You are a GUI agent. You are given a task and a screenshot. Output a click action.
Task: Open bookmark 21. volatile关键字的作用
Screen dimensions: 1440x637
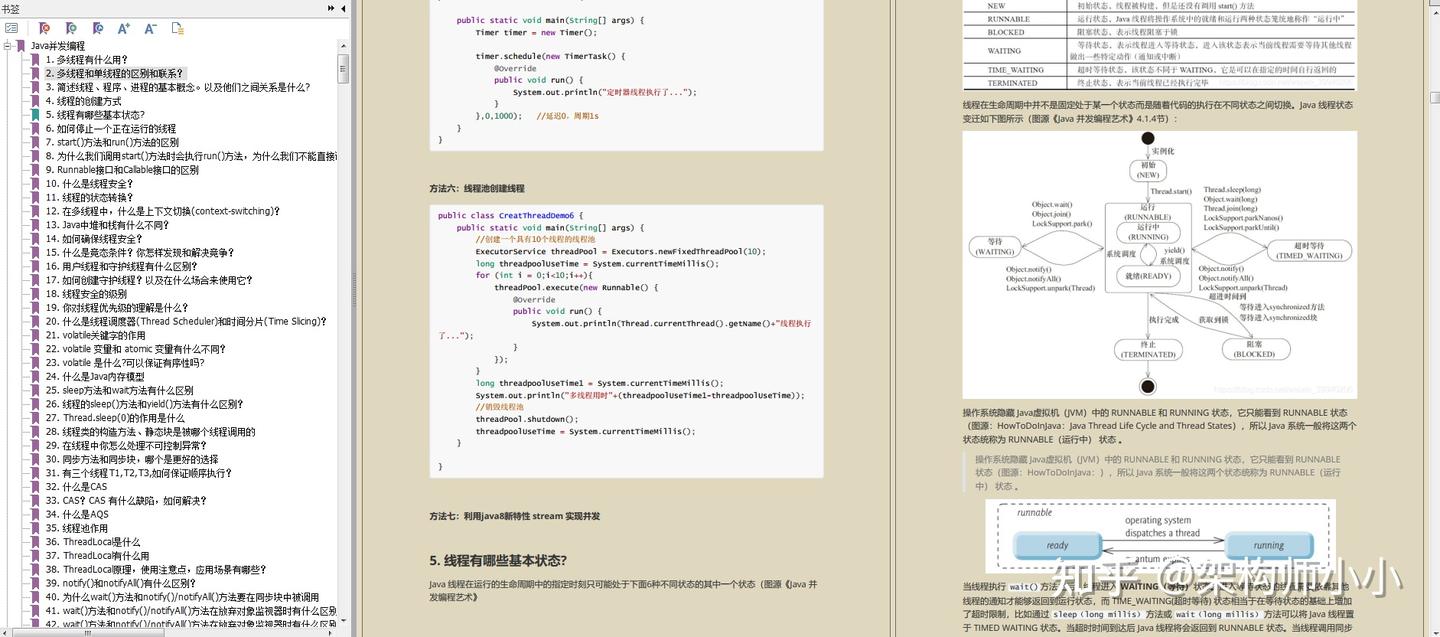coord(95,335)
